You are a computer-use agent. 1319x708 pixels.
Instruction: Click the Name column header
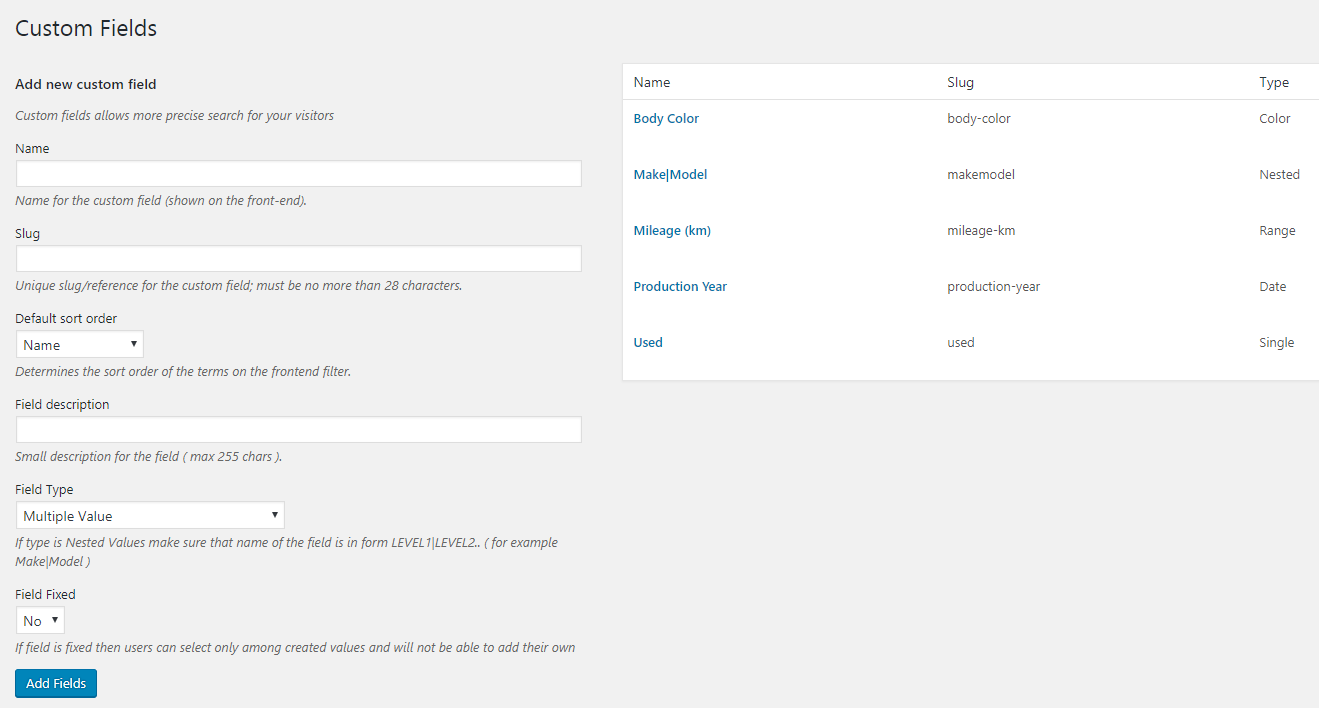point(652,83)
